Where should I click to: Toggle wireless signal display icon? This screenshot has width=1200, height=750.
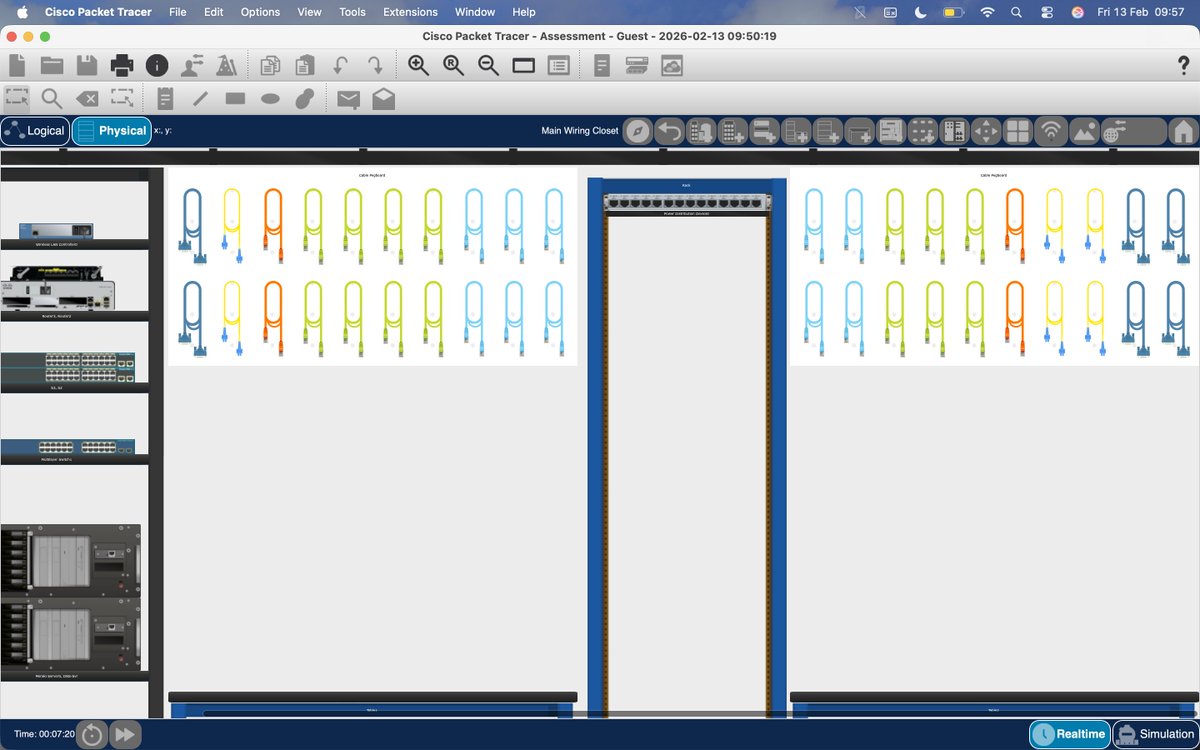coord(1050,131)
